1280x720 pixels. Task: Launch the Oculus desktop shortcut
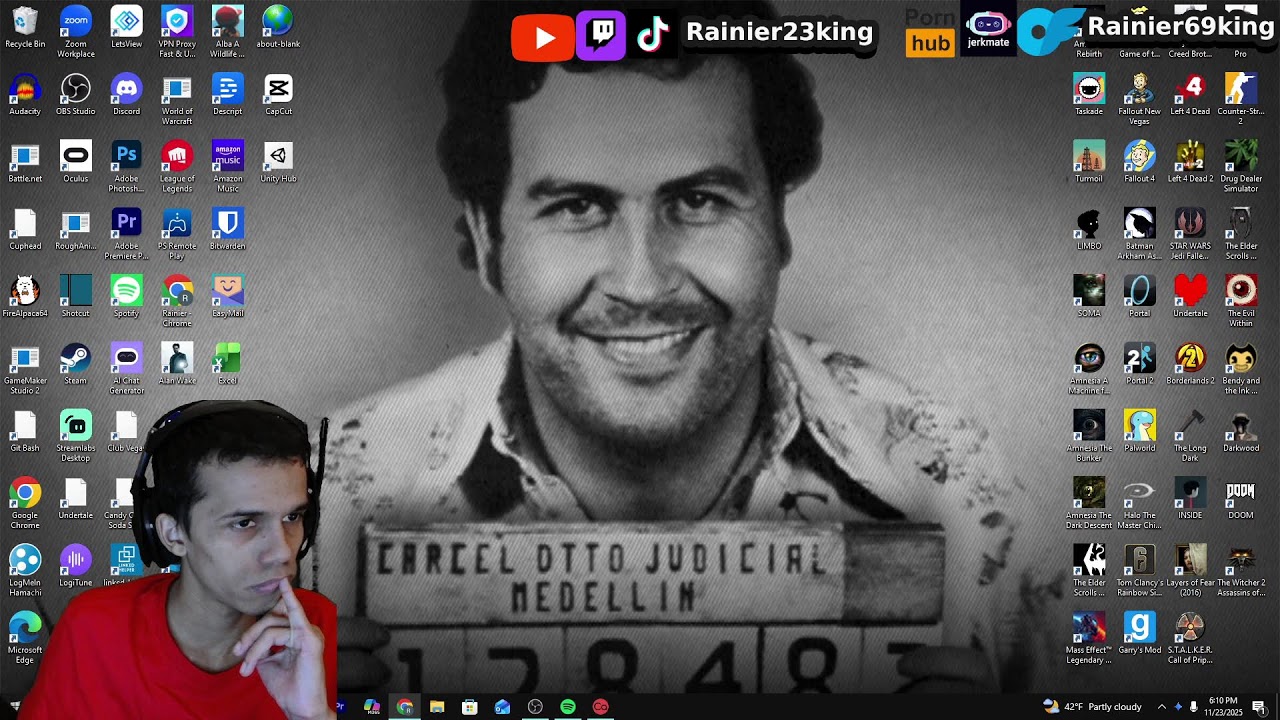pos(76,162)
